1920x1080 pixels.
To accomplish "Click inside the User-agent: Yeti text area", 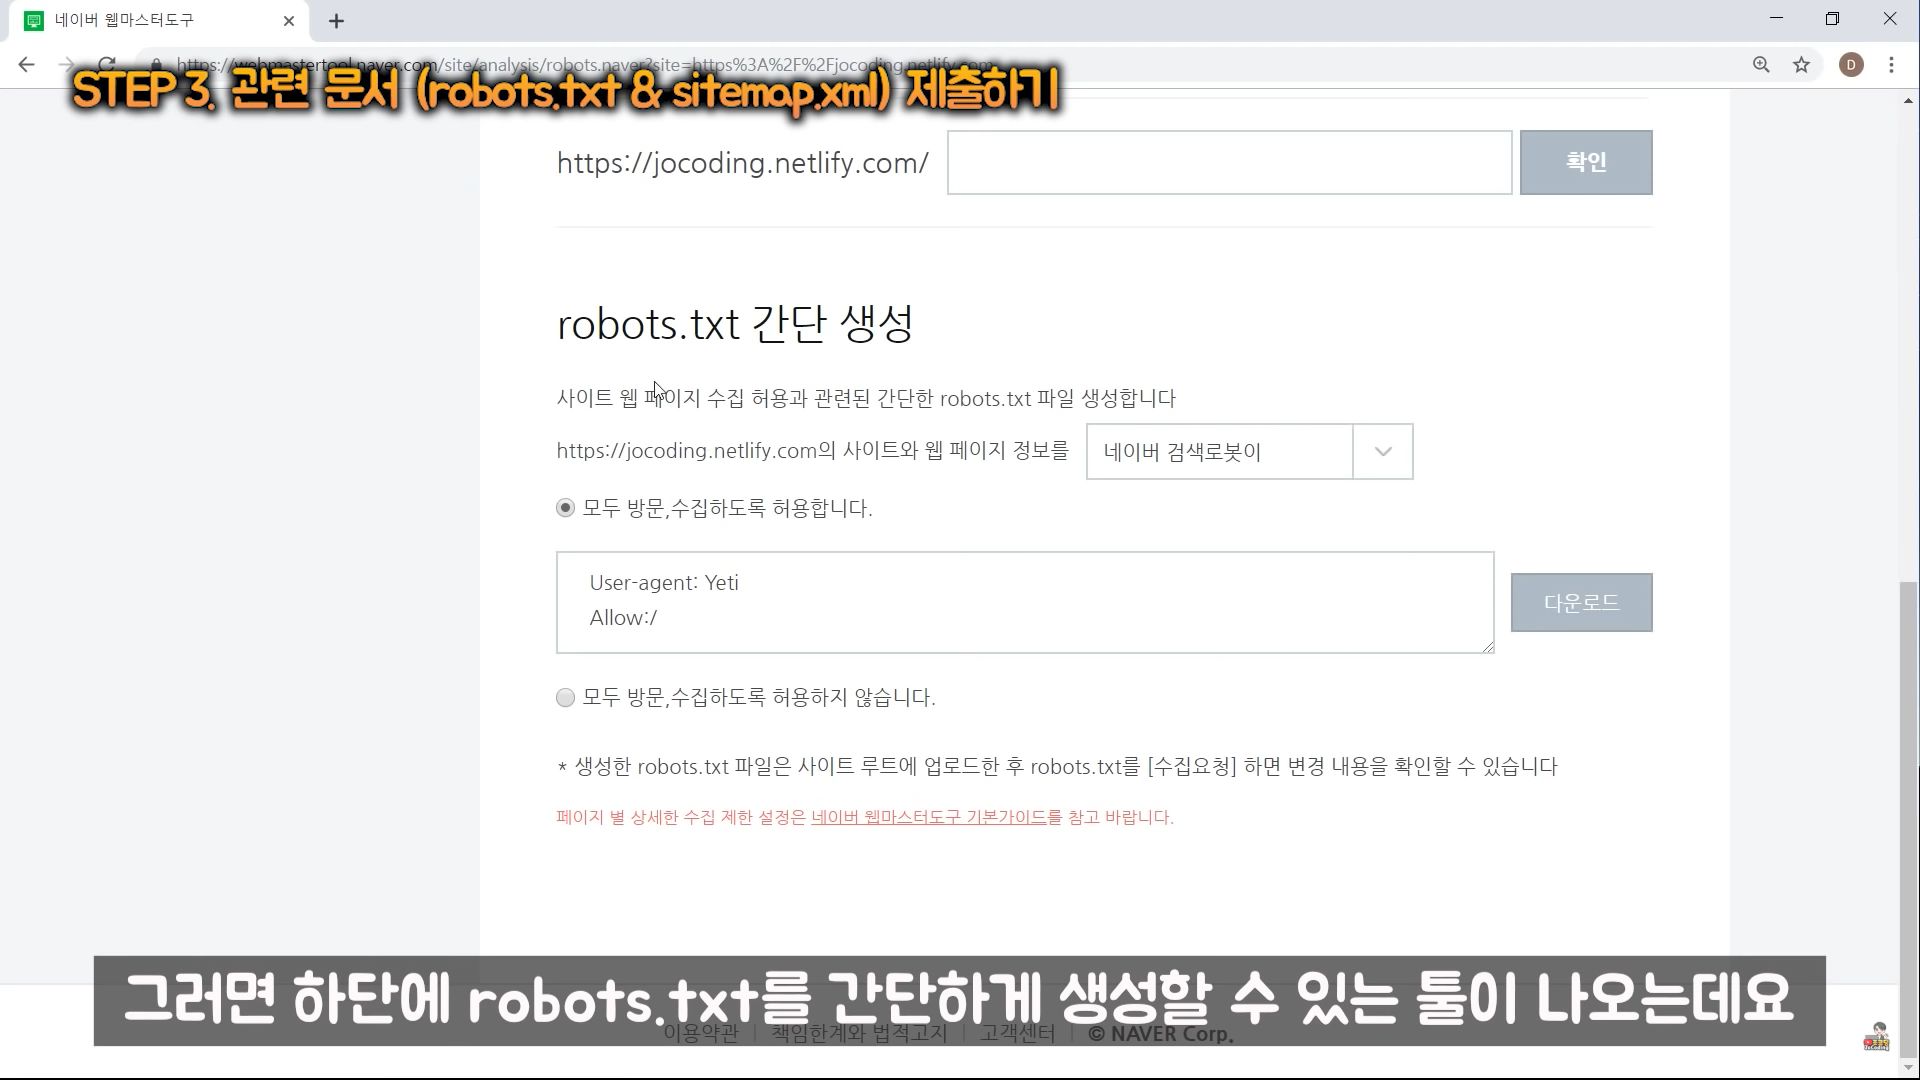I will click(x=1025, y=602).
